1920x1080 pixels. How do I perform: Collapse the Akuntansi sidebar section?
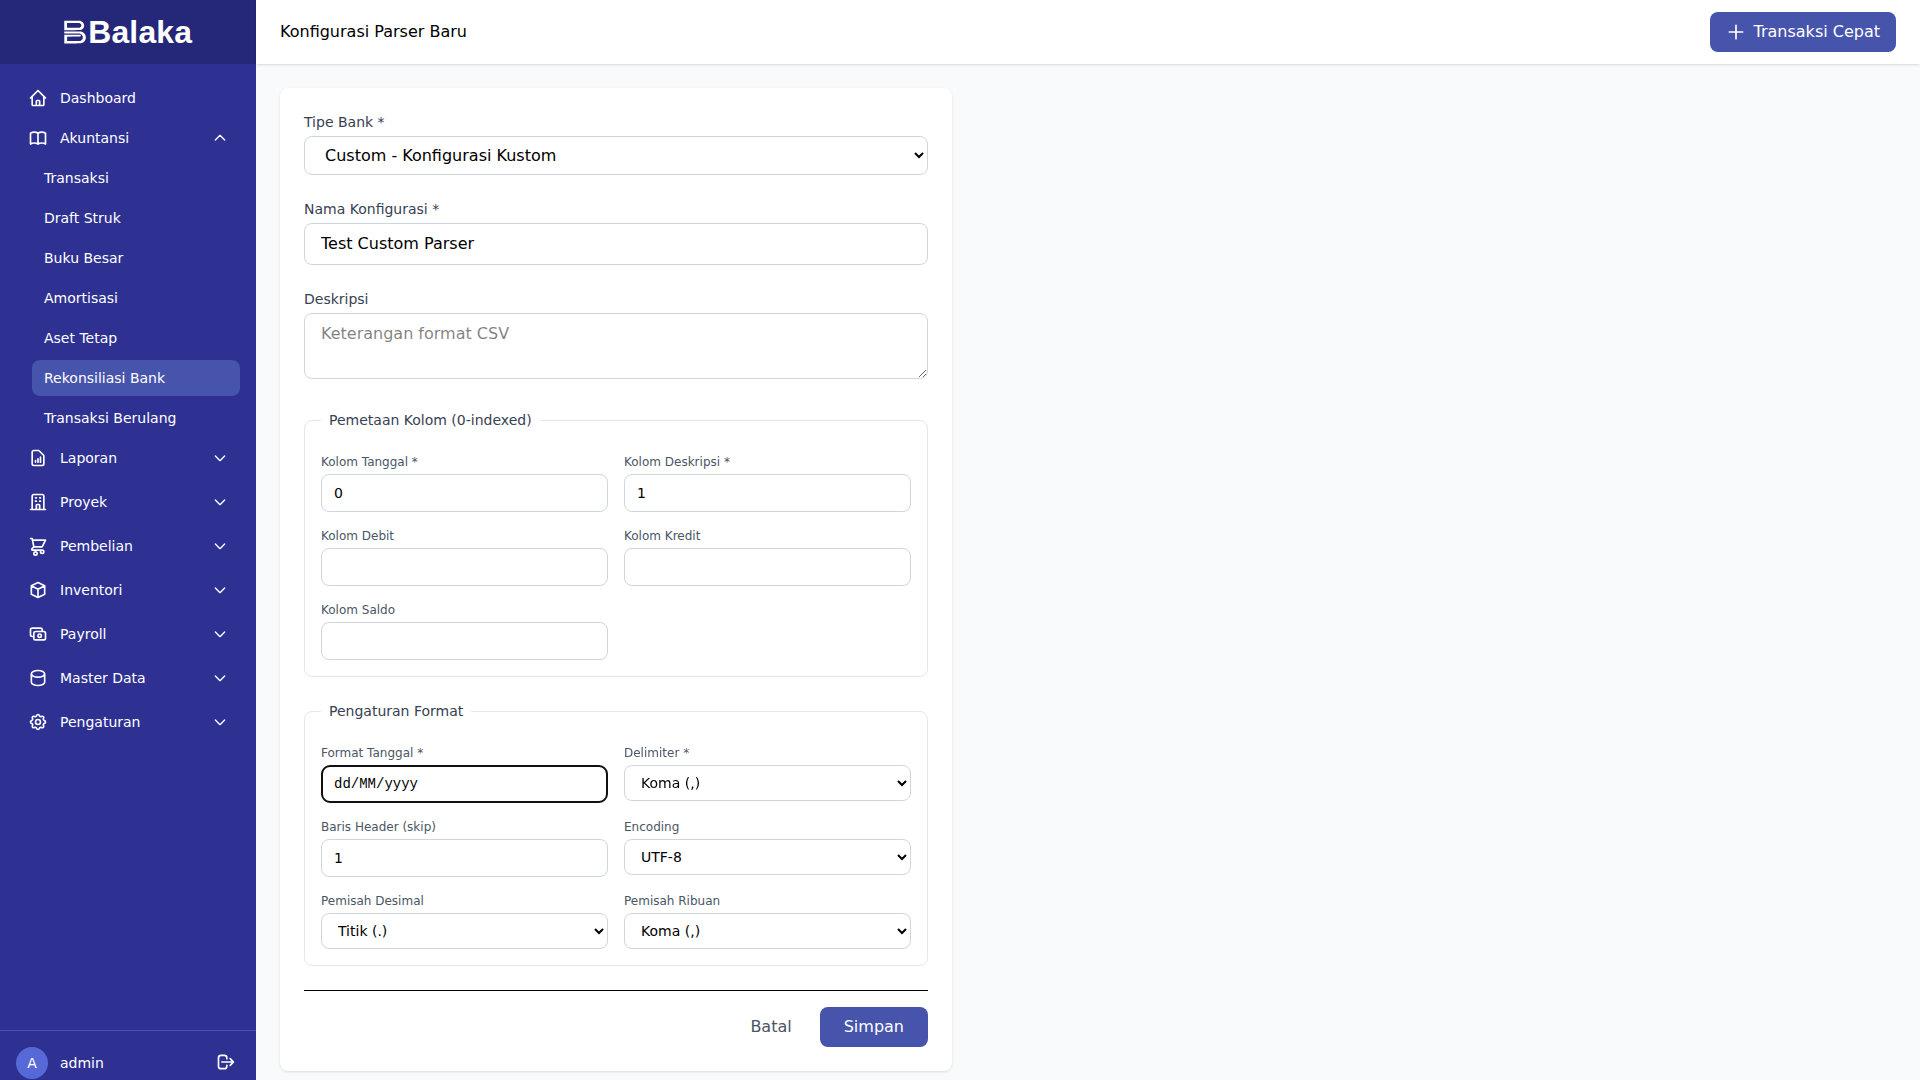click(x=220, y=138)
